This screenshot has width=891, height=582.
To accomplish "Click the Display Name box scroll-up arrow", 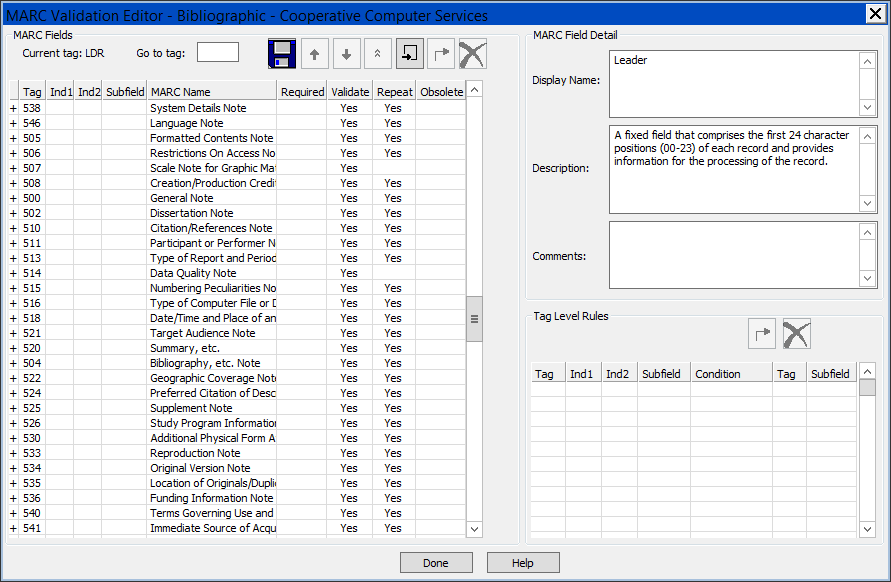I will pyautogui.click(x=867, y=61).
